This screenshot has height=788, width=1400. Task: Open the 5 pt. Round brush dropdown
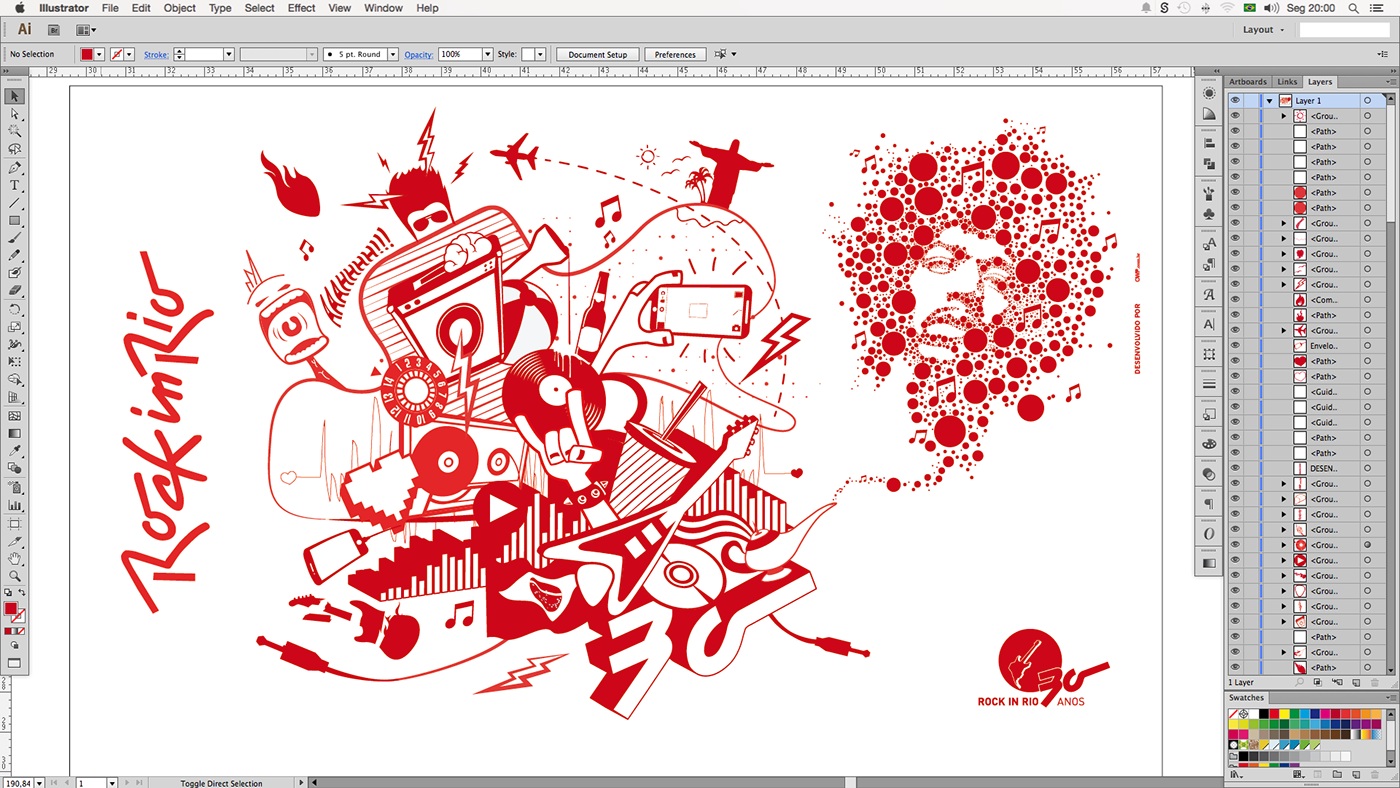coord(392,54)
